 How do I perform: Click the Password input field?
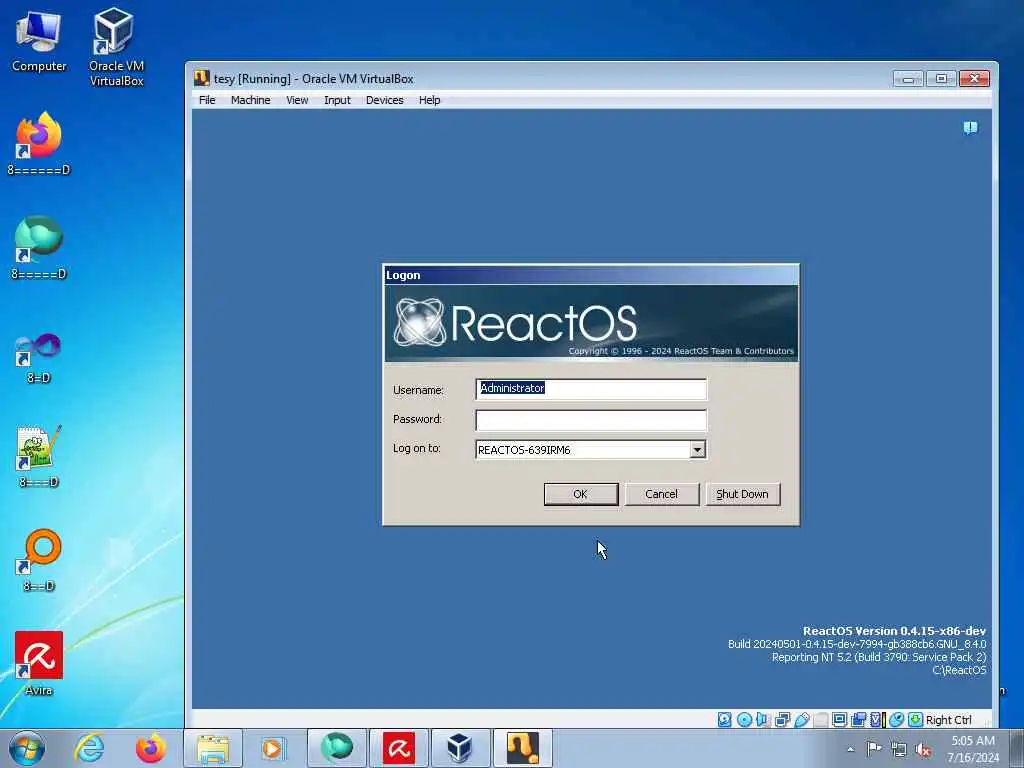pos(591,420)
